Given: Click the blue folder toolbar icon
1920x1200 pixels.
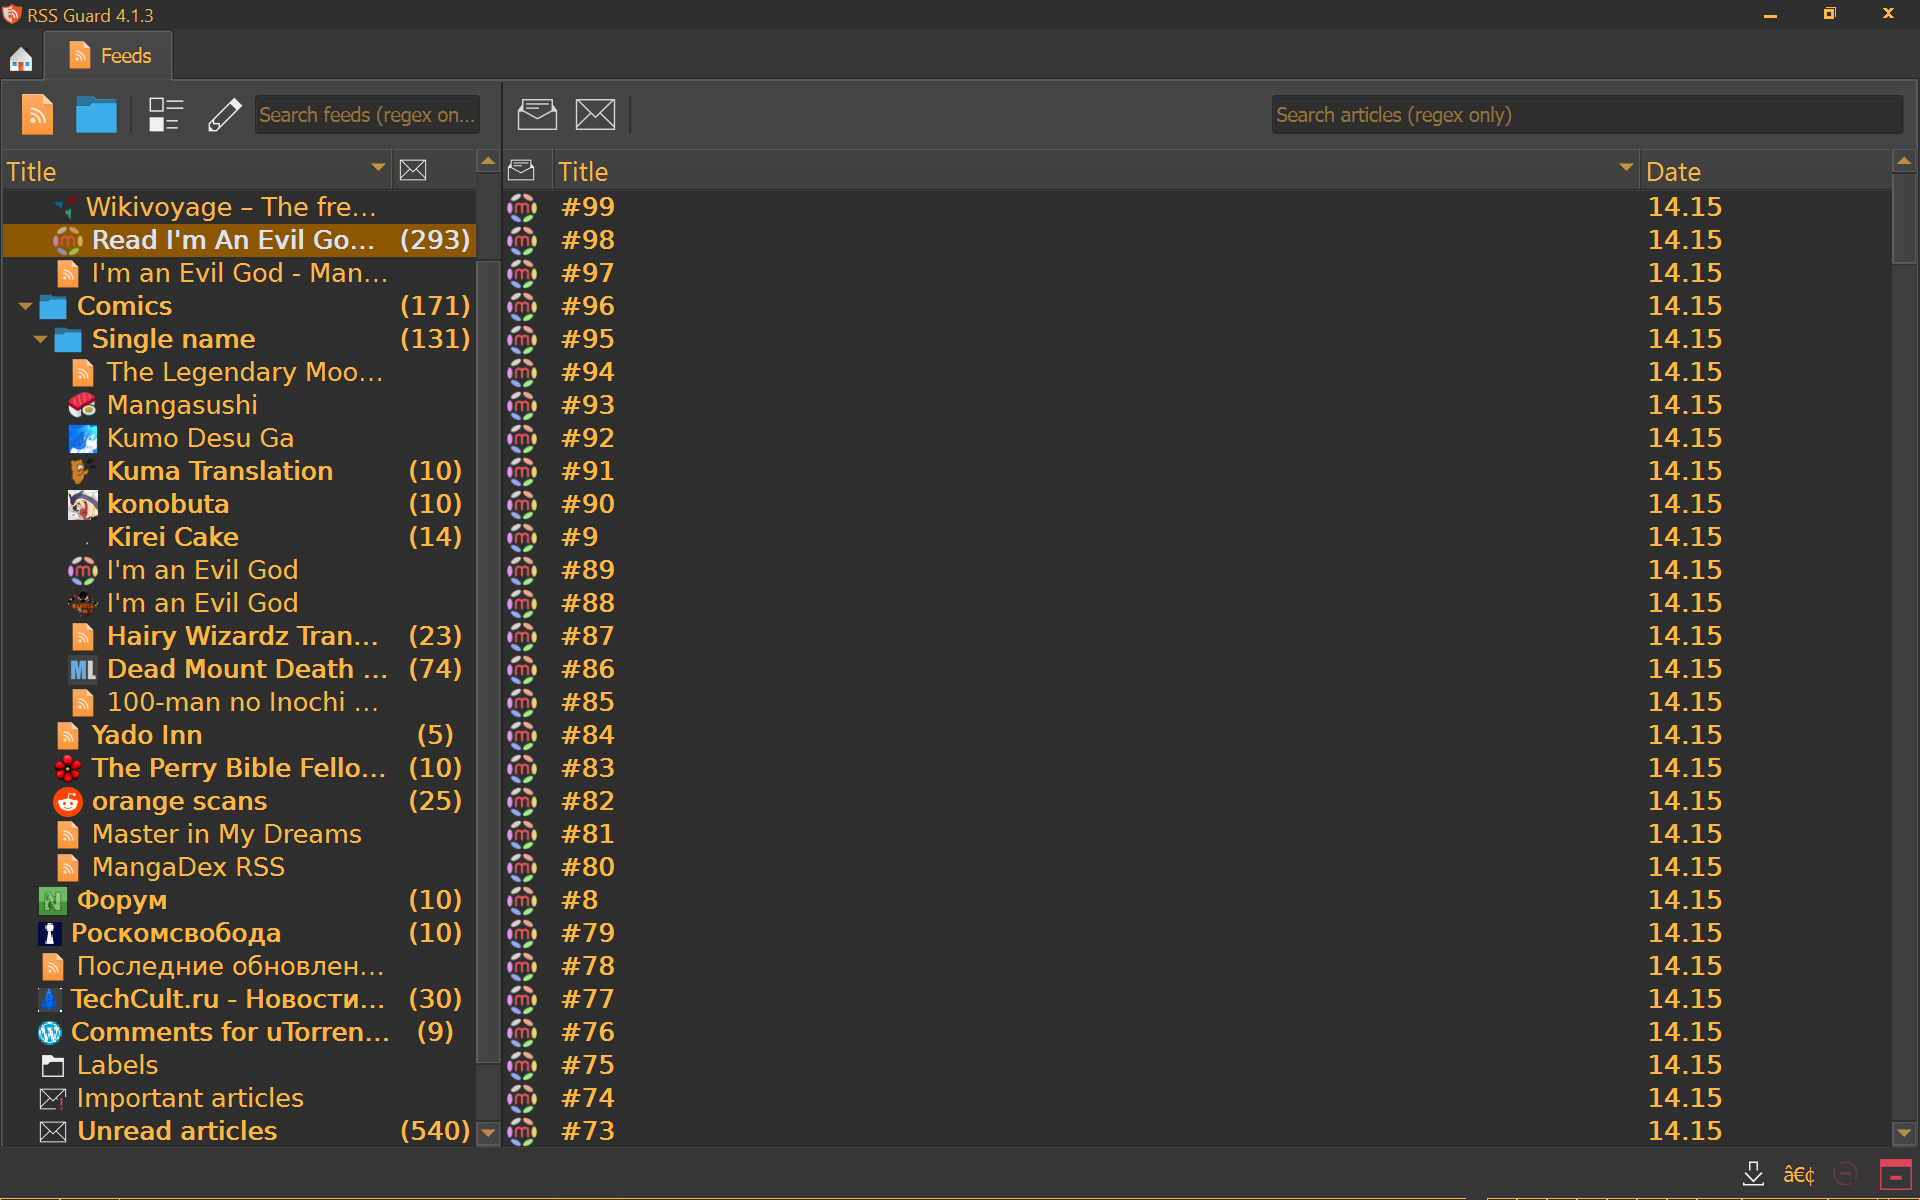Looking at the screenshot, I should tap(96, 115).
